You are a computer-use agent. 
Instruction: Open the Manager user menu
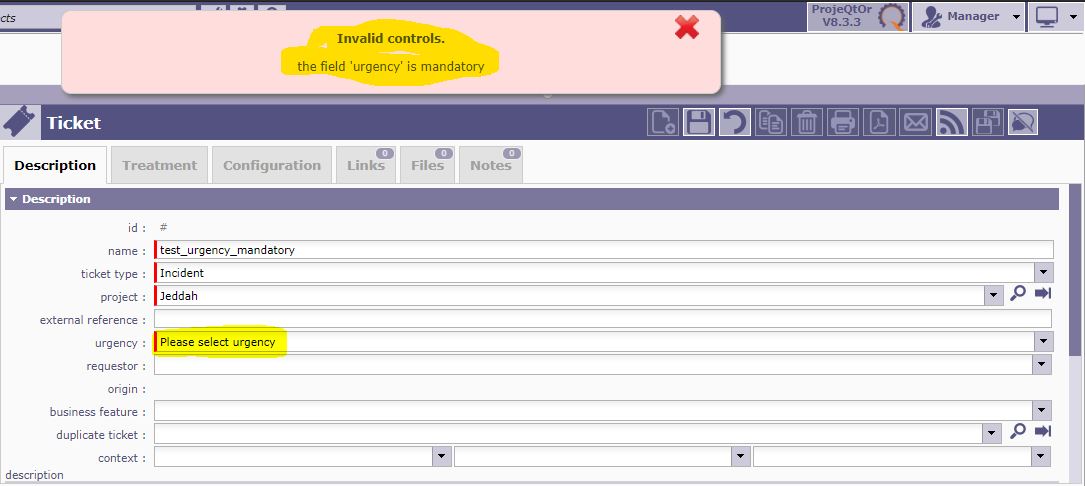[x=968, y=17]
